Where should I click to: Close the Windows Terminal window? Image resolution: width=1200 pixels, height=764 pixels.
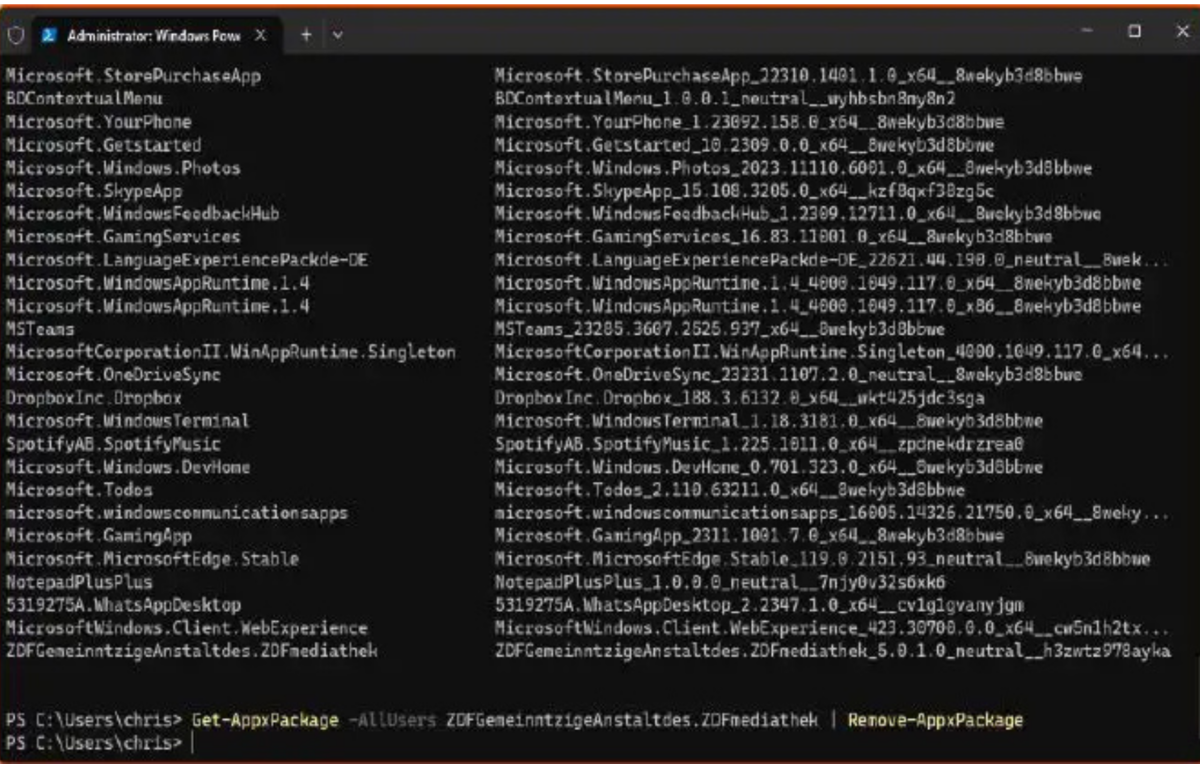1181,32
